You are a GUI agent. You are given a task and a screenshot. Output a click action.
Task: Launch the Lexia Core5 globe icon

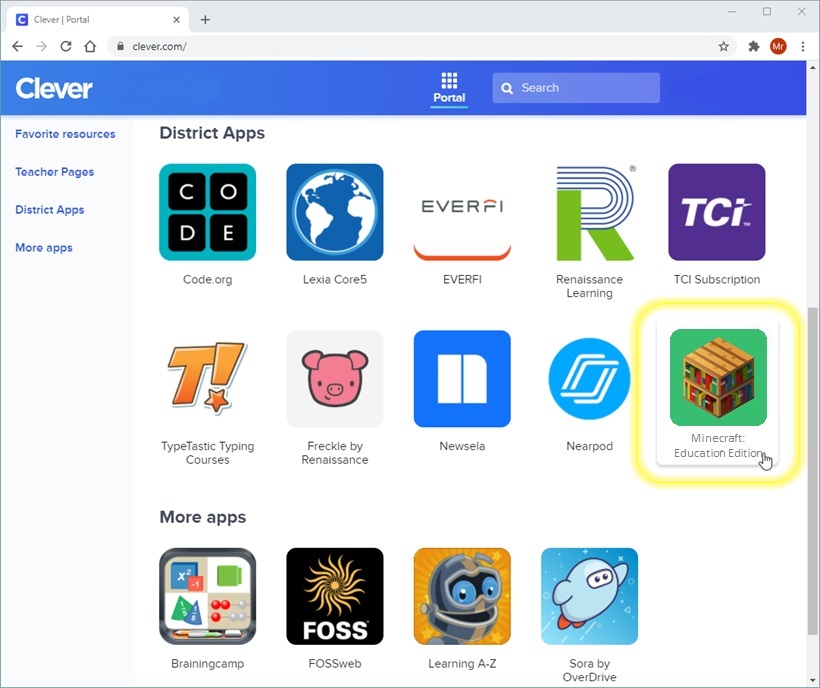(335, 212)
